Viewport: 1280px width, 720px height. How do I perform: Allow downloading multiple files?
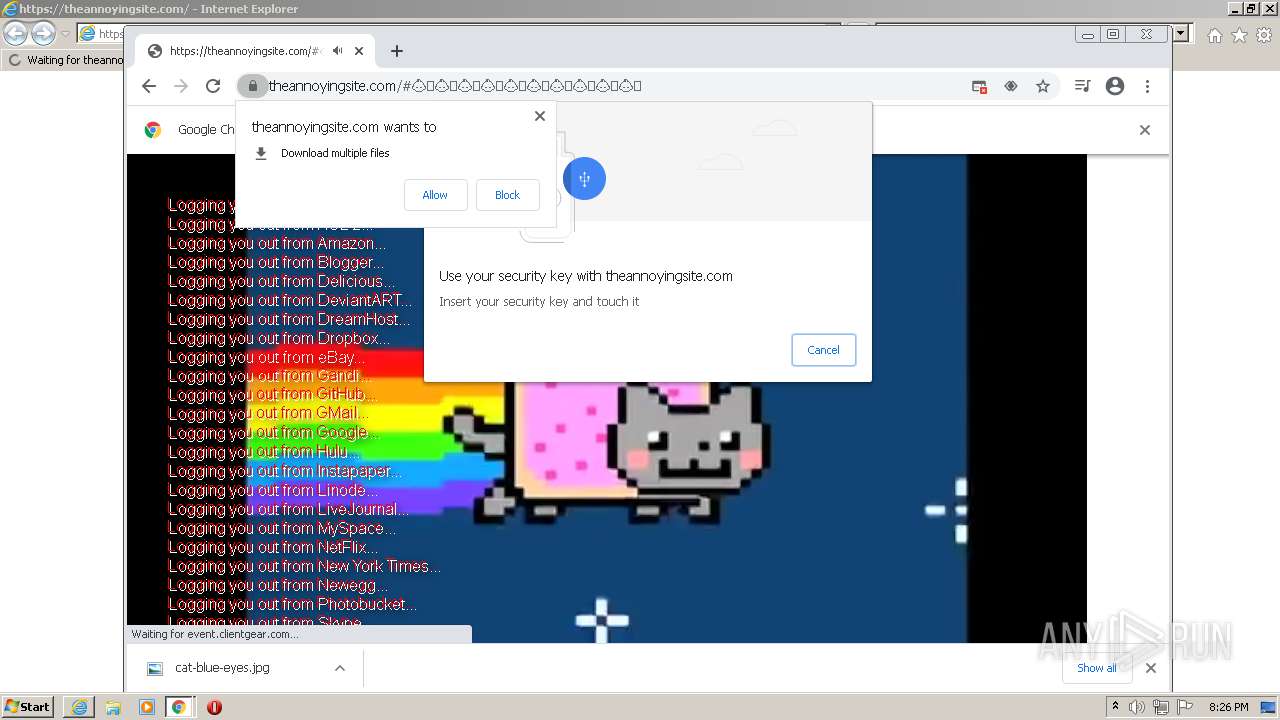pos(435,195)
